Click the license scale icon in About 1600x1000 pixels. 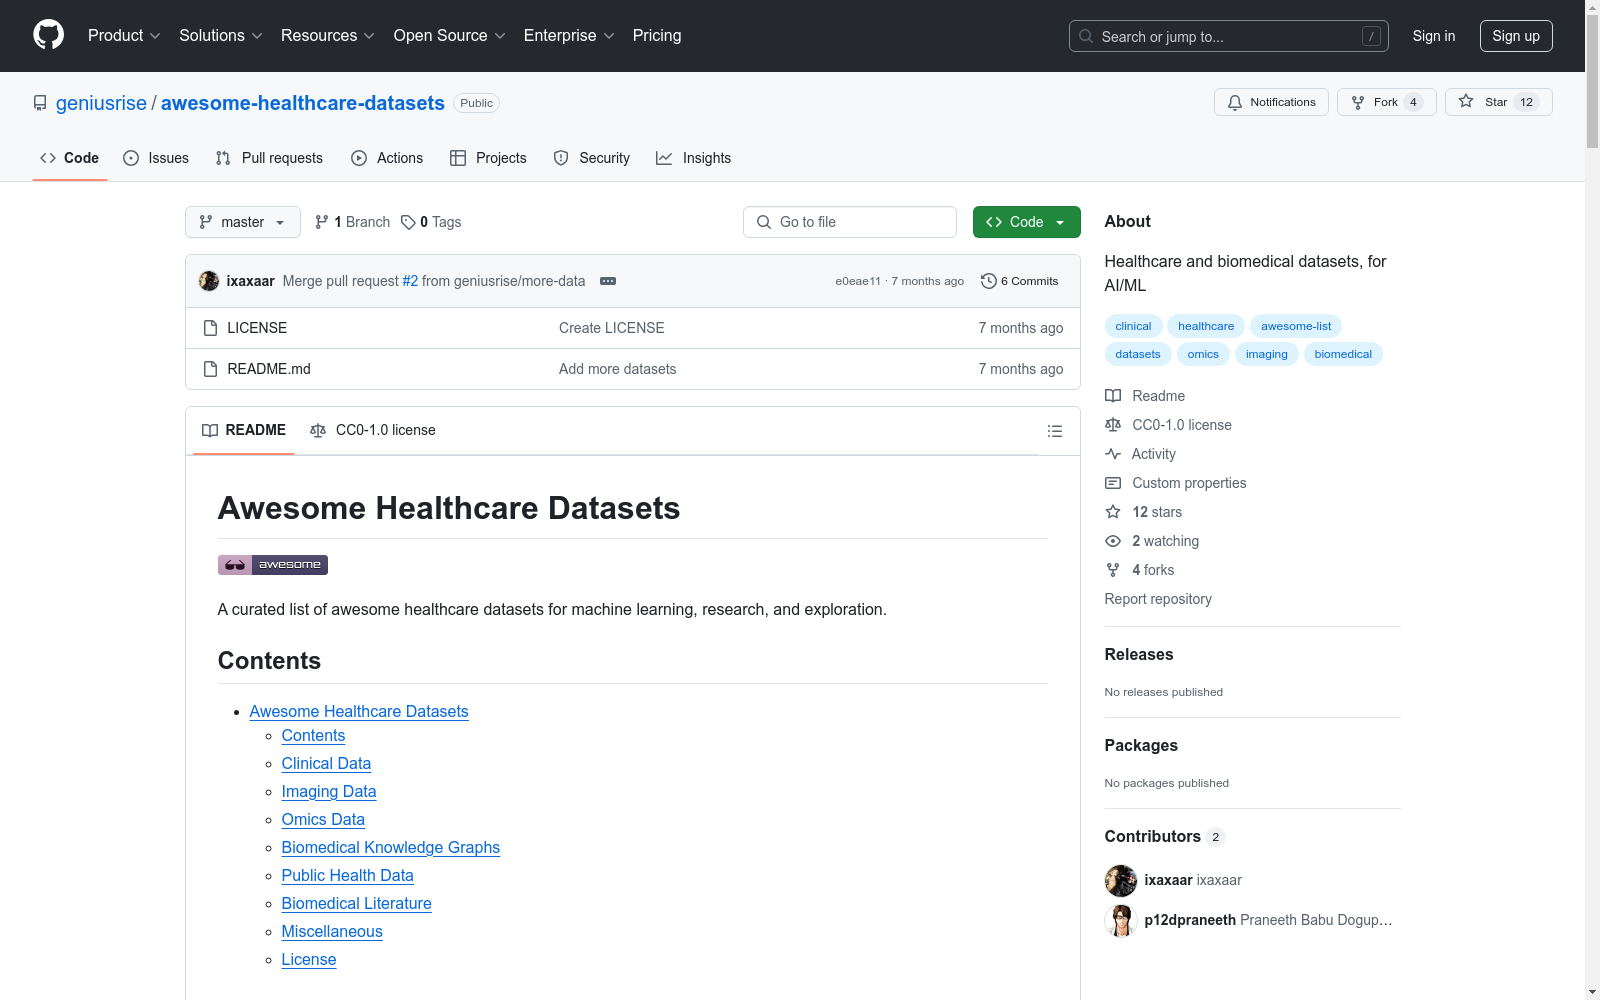[1113, 425]
